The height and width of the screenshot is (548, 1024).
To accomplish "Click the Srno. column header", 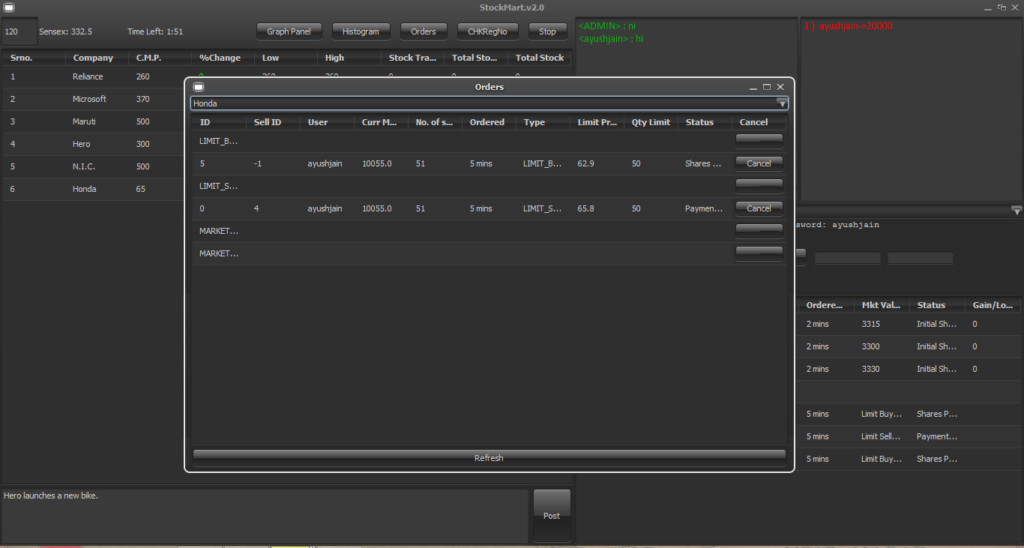I will (x=34, y=57).
